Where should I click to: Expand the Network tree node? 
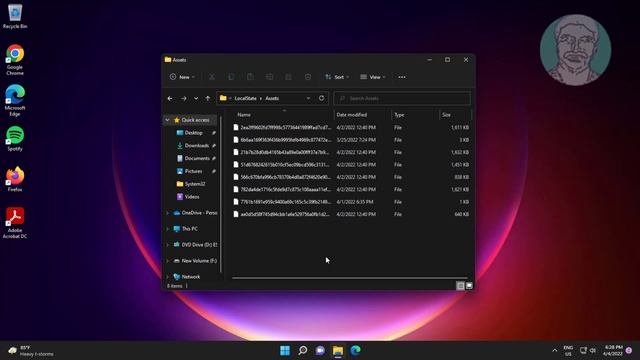[x=167, y=276]
